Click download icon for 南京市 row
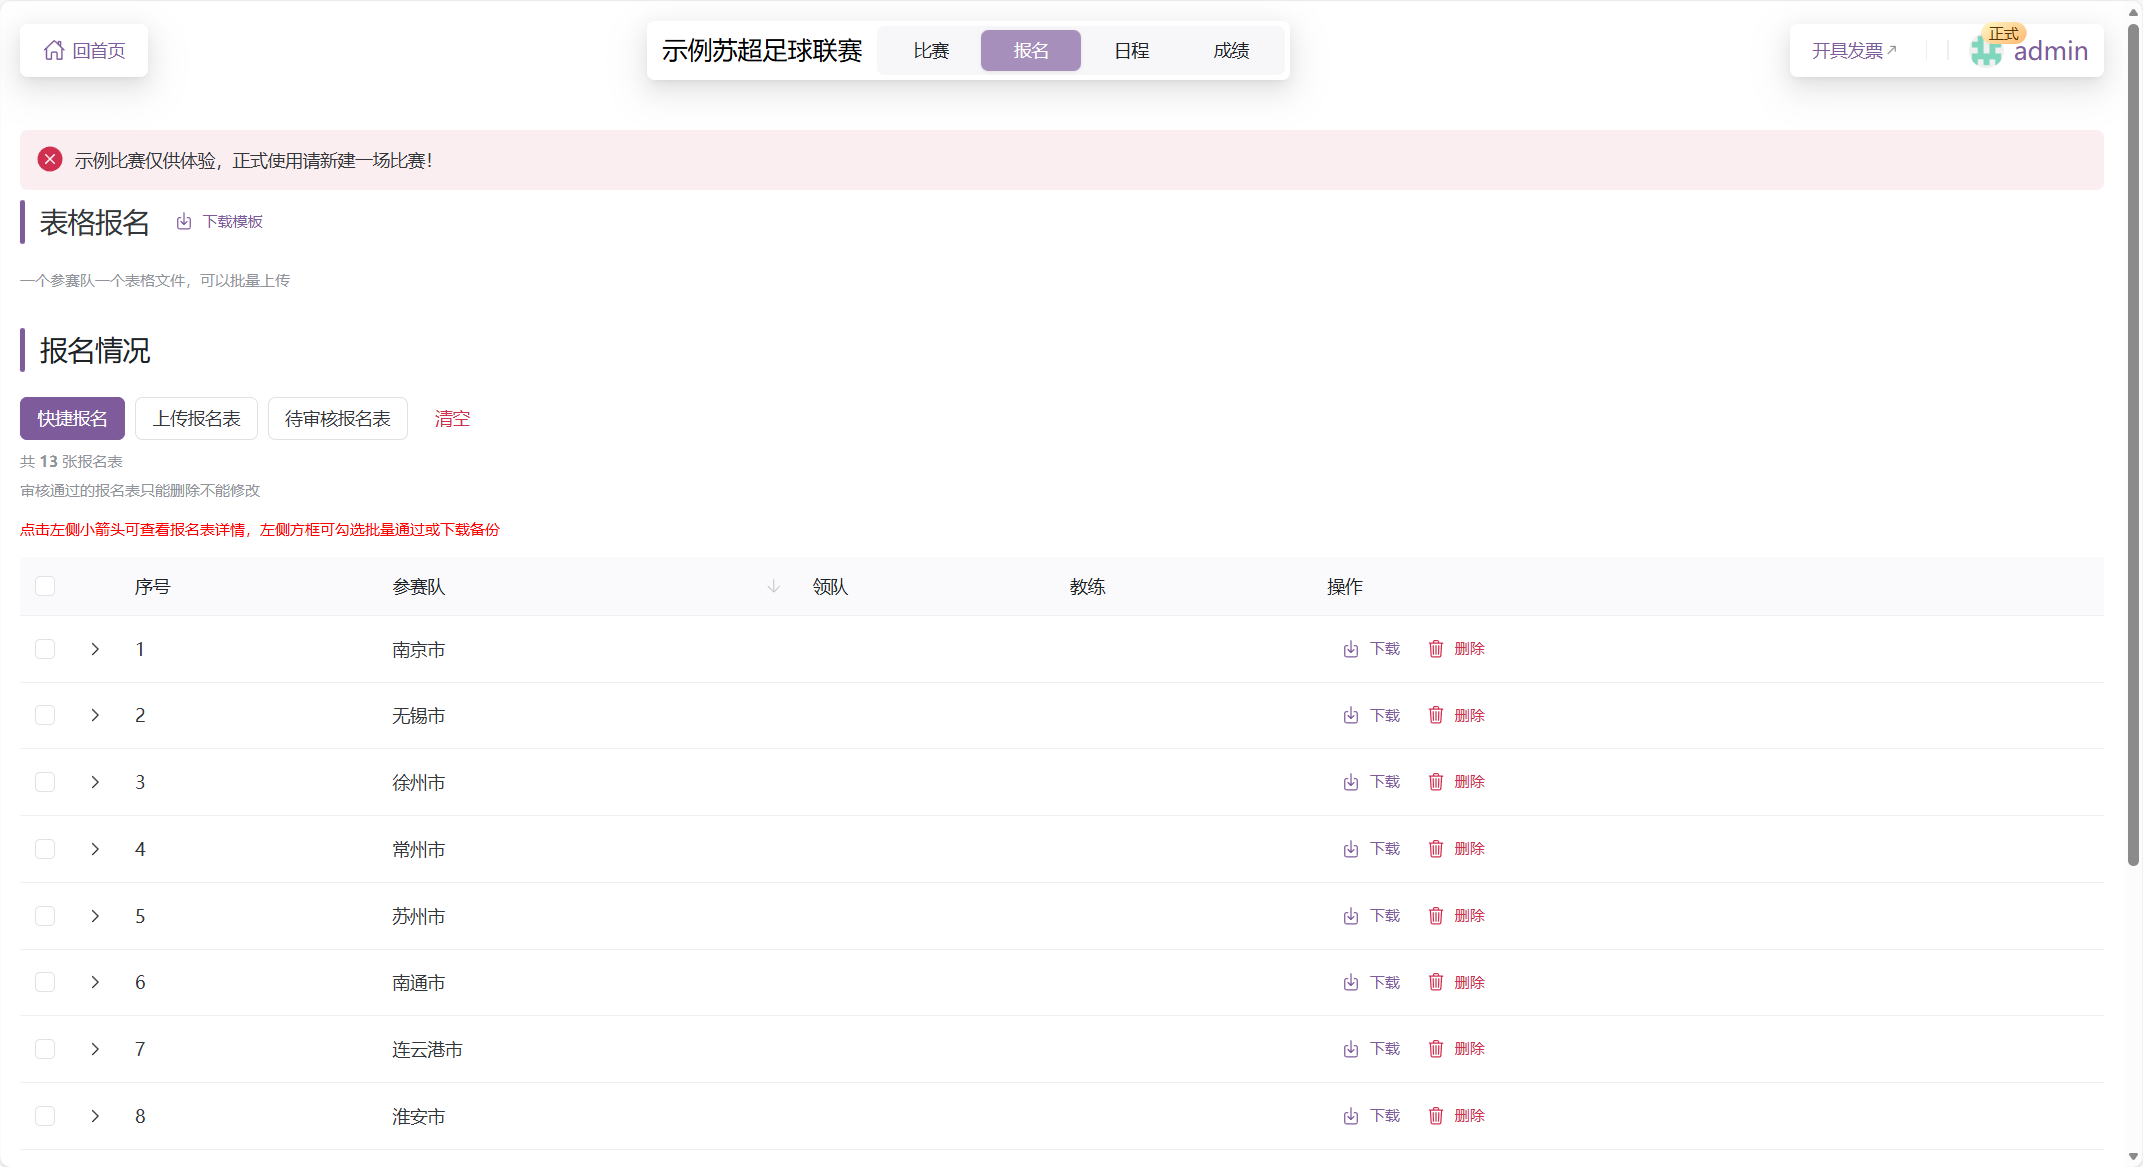 click(x=1351, y=649)
